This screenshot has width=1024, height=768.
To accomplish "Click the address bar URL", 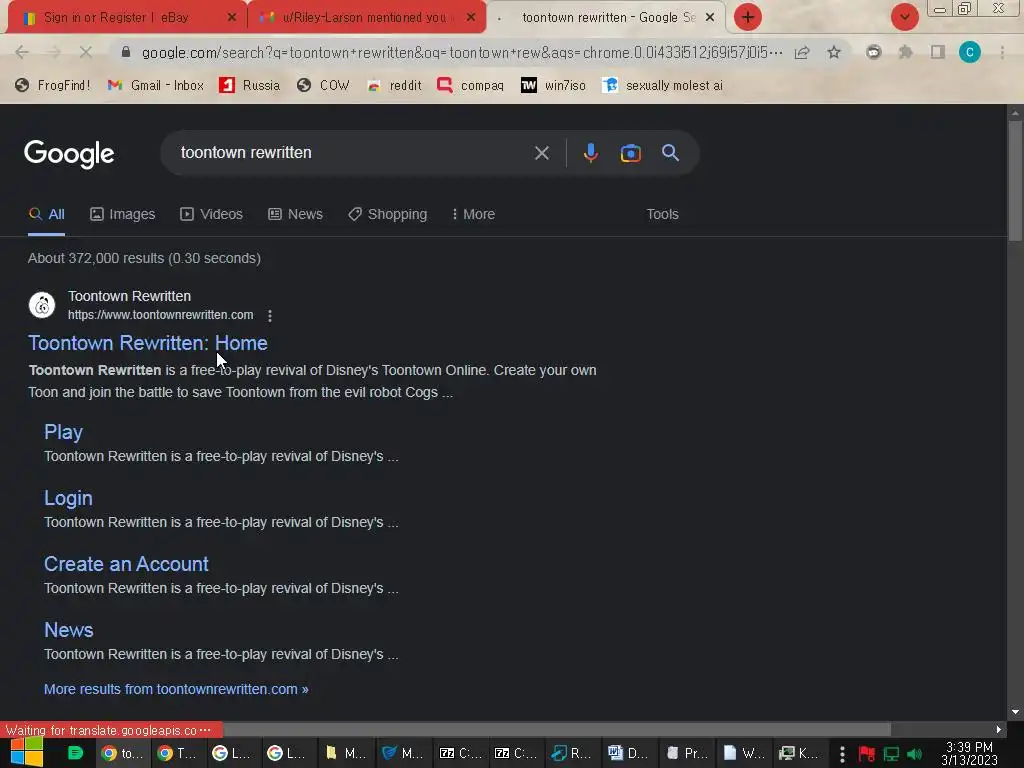I will 461,52.
